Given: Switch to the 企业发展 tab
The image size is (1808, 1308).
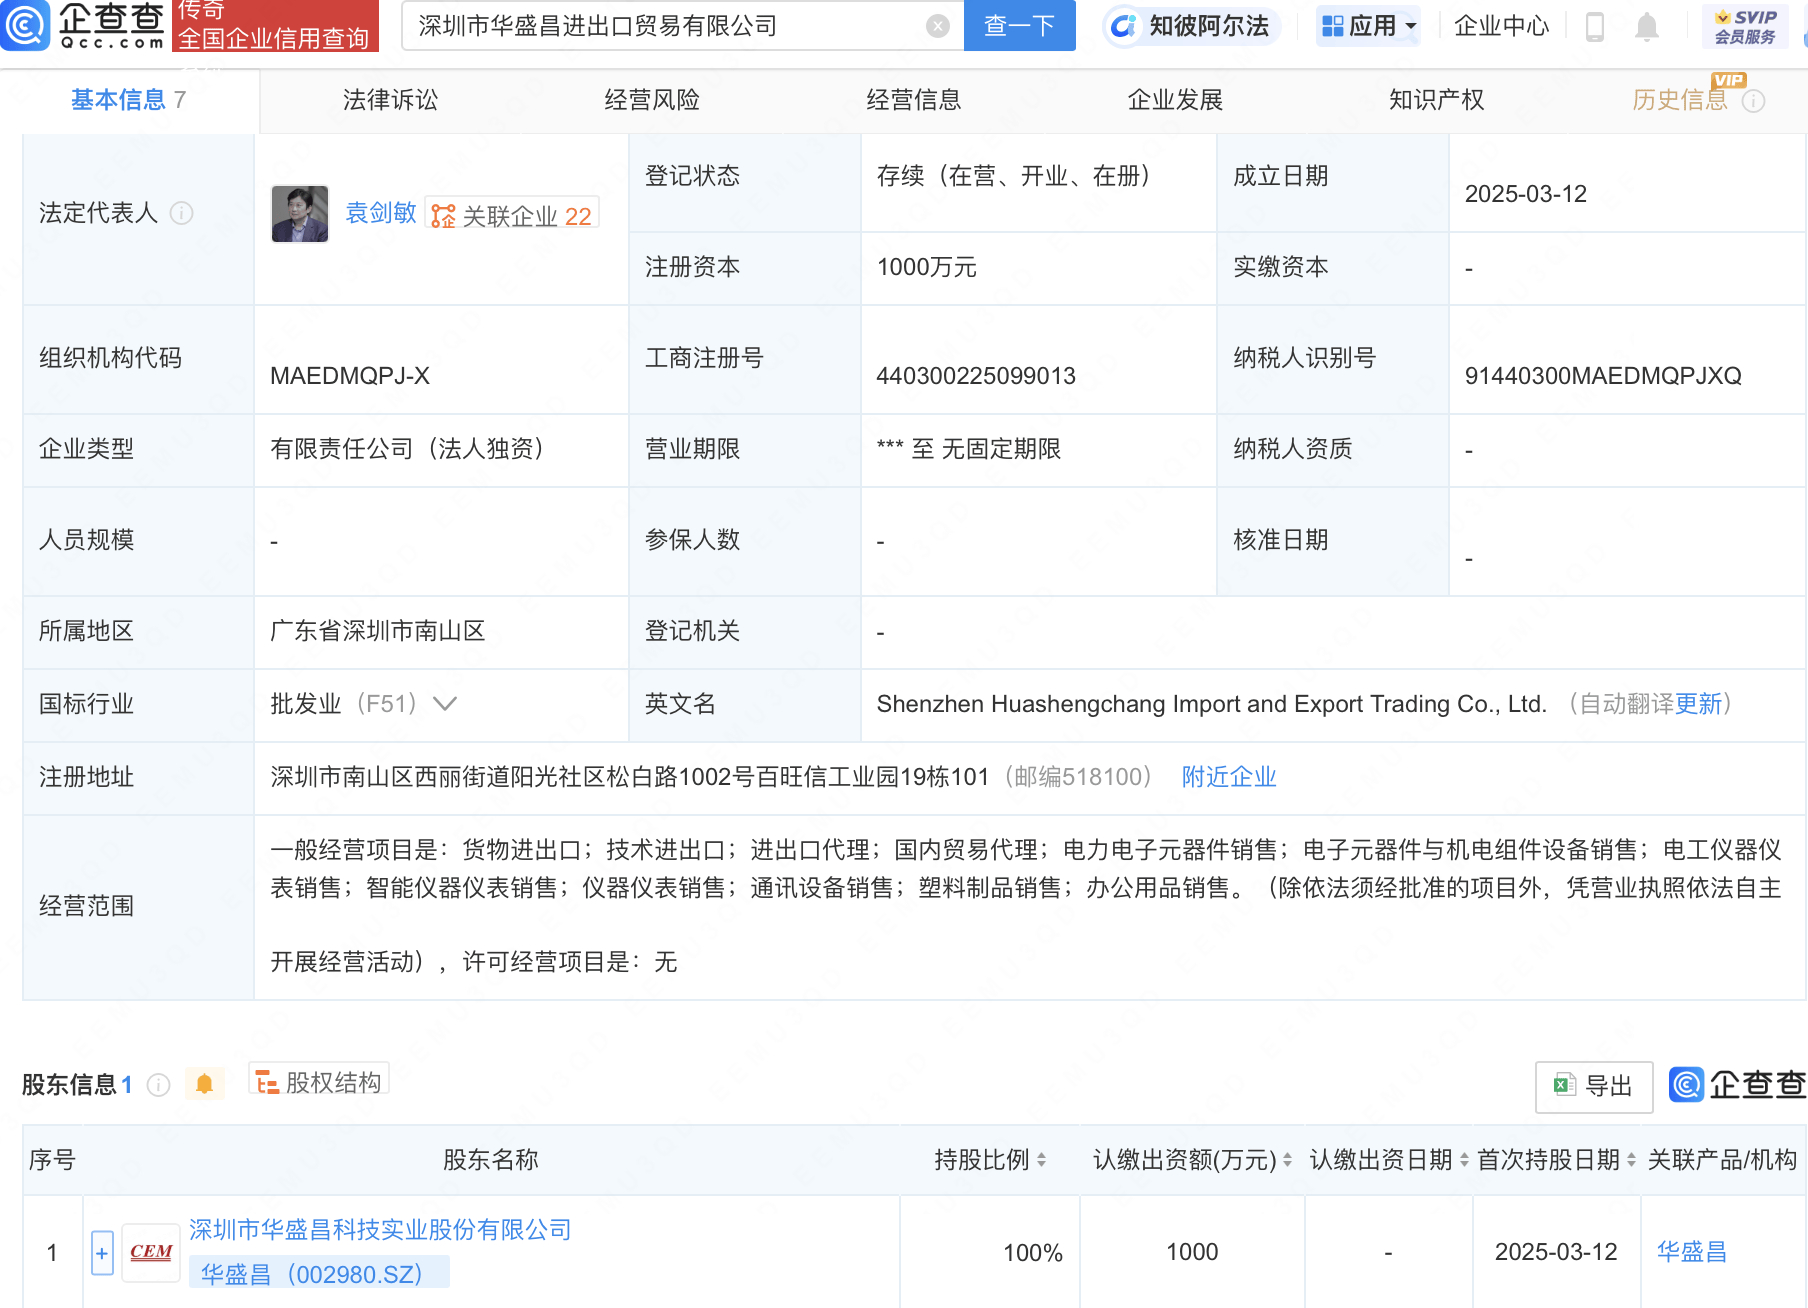Looking at the screenshot, I should click(x=1175, y=100).
